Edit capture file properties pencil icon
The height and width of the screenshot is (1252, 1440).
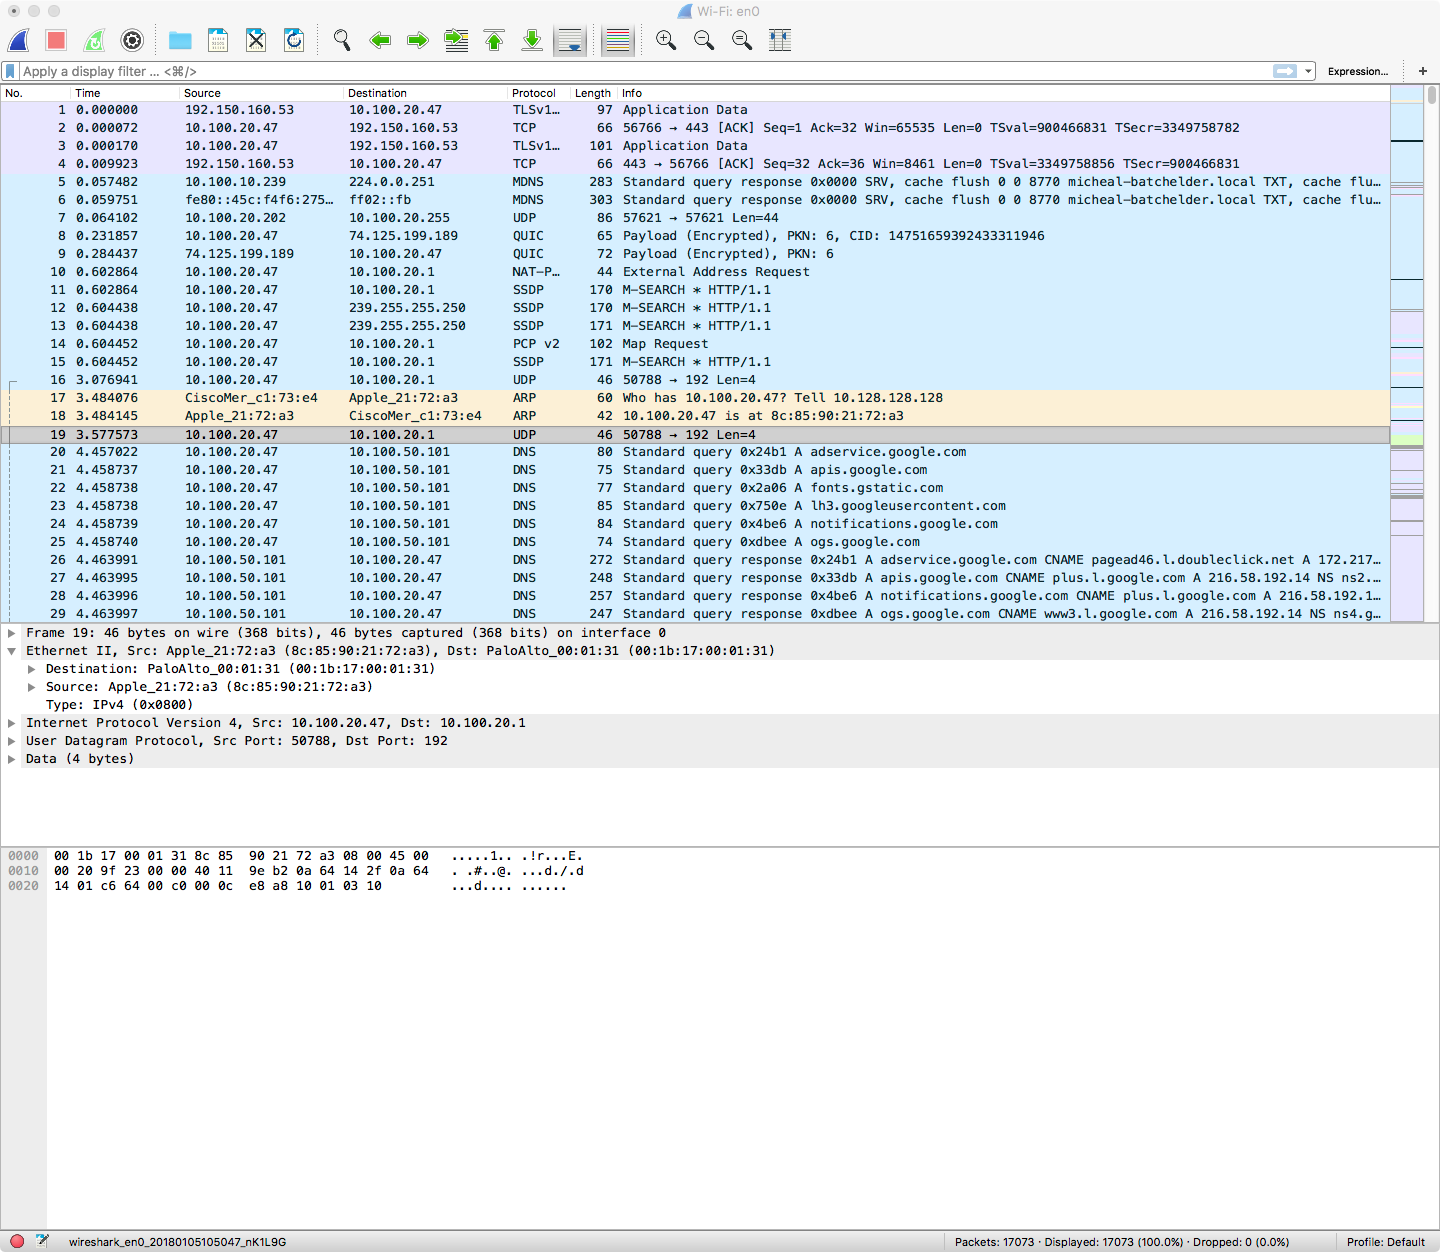pos(42,1241)
